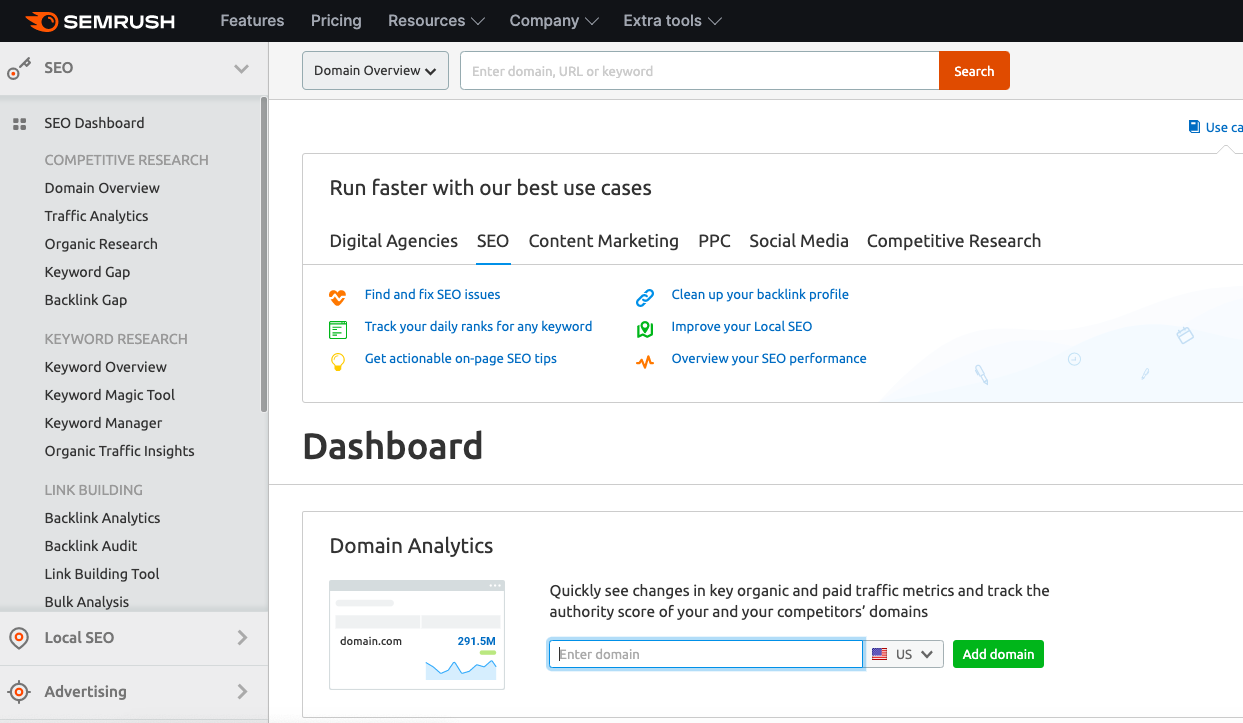Open Keyword Magic Tool in sidebar

[110, 395]
